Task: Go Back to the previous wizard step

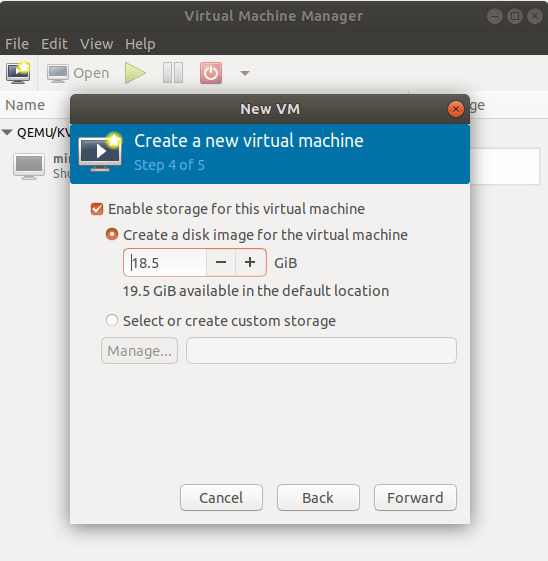Action: tap(318, 498)
